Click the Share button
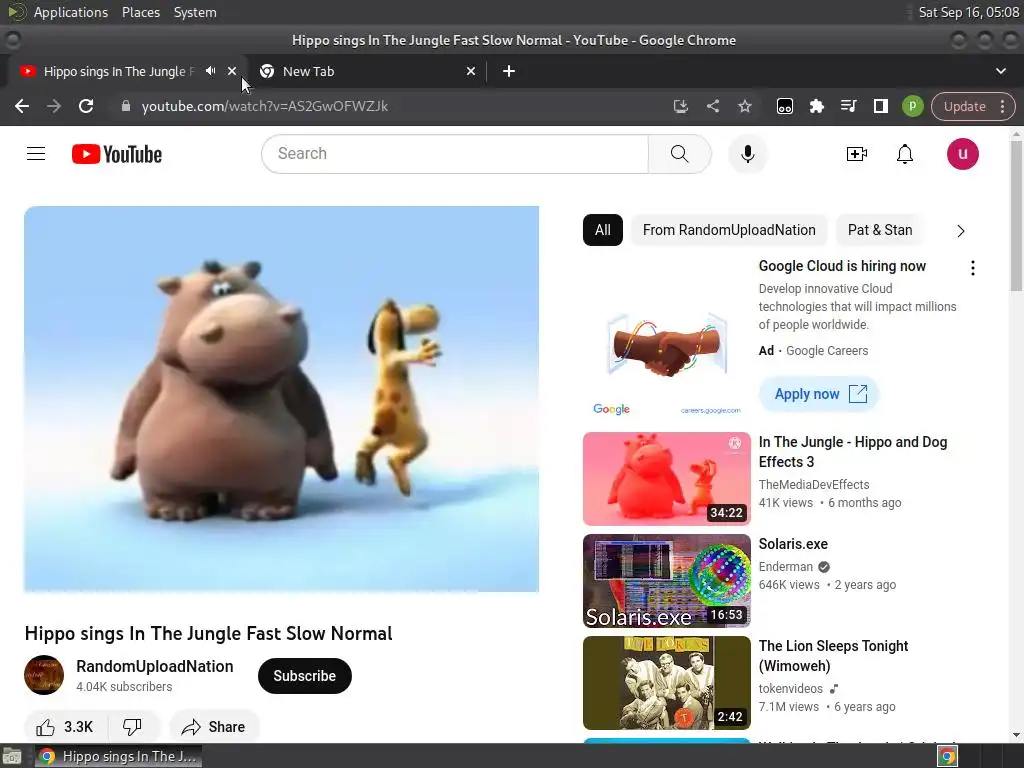The image size is (1024, 768). (x=214, y=727)
